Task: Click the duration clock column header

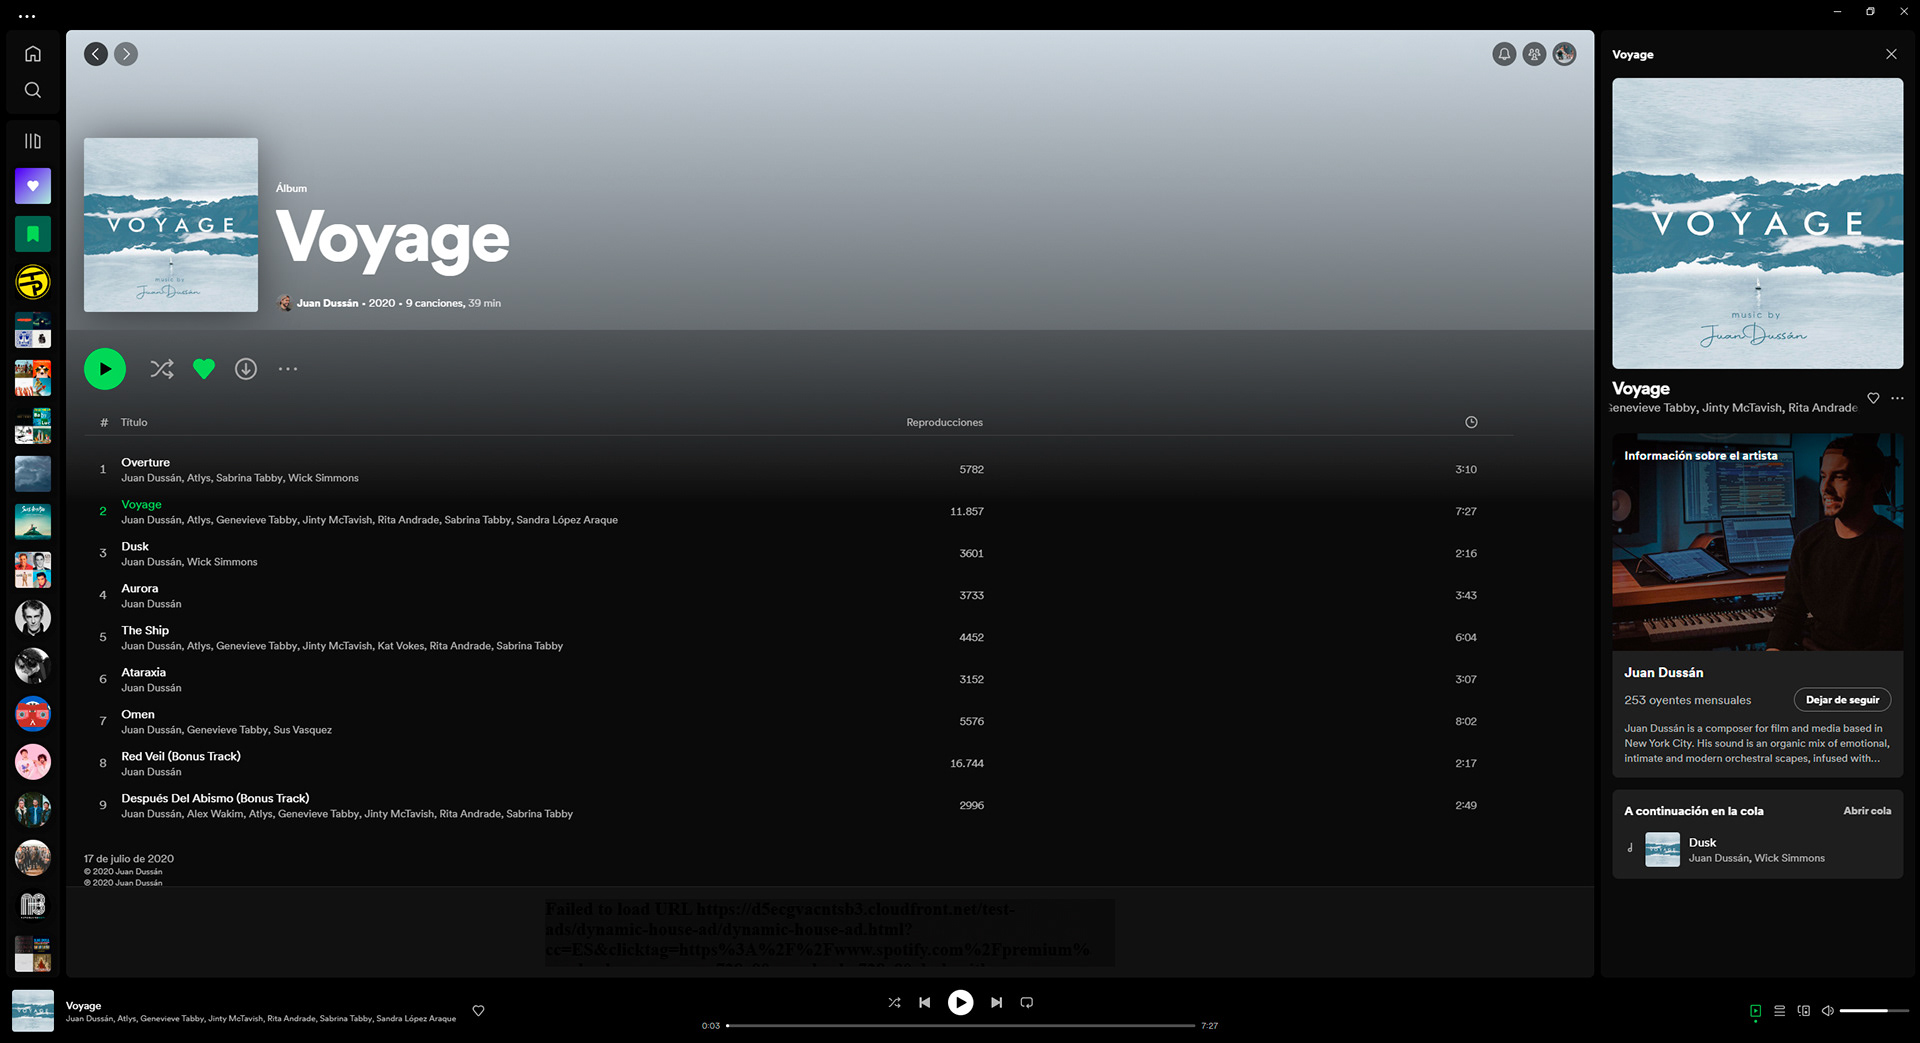Action: pos(1471,422)
